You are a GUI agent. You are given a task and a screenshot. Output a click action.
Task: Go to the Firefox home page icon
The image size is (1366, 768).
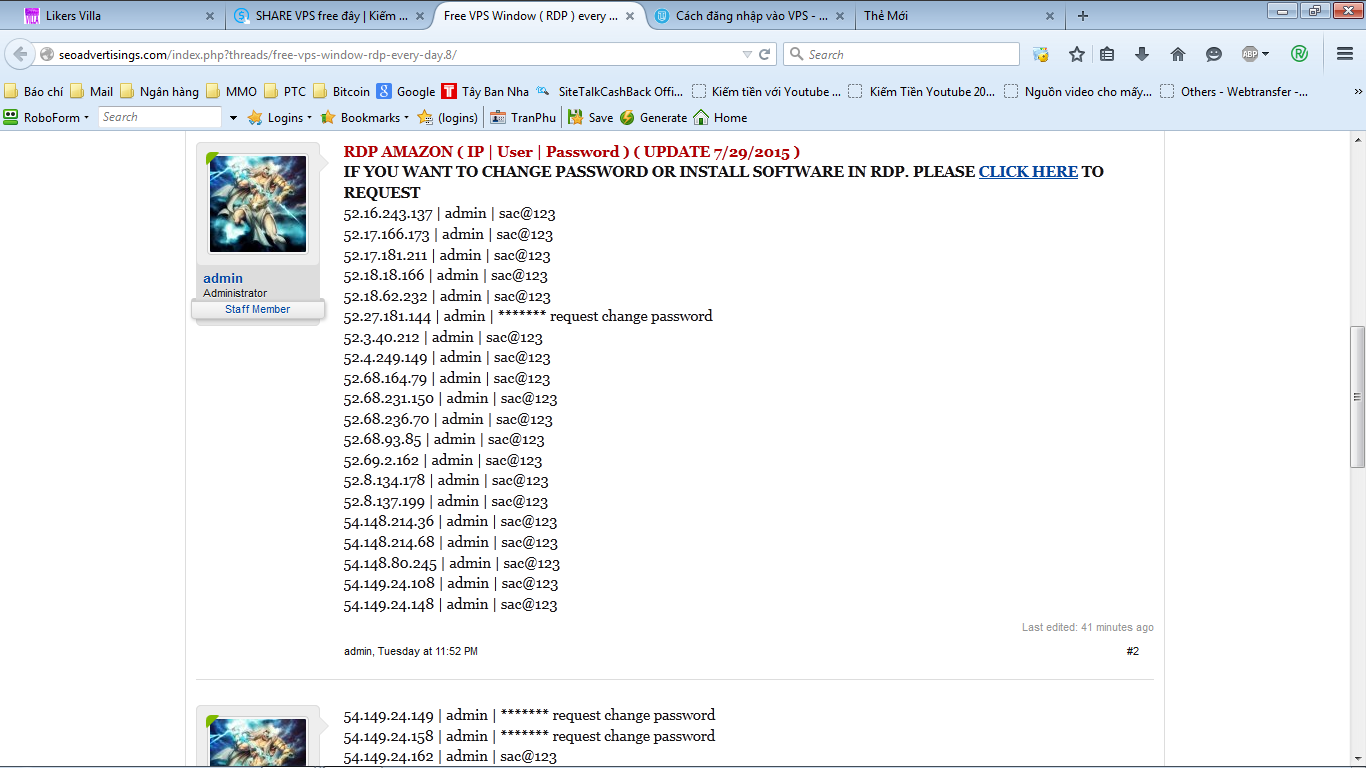pos(1178,54)
